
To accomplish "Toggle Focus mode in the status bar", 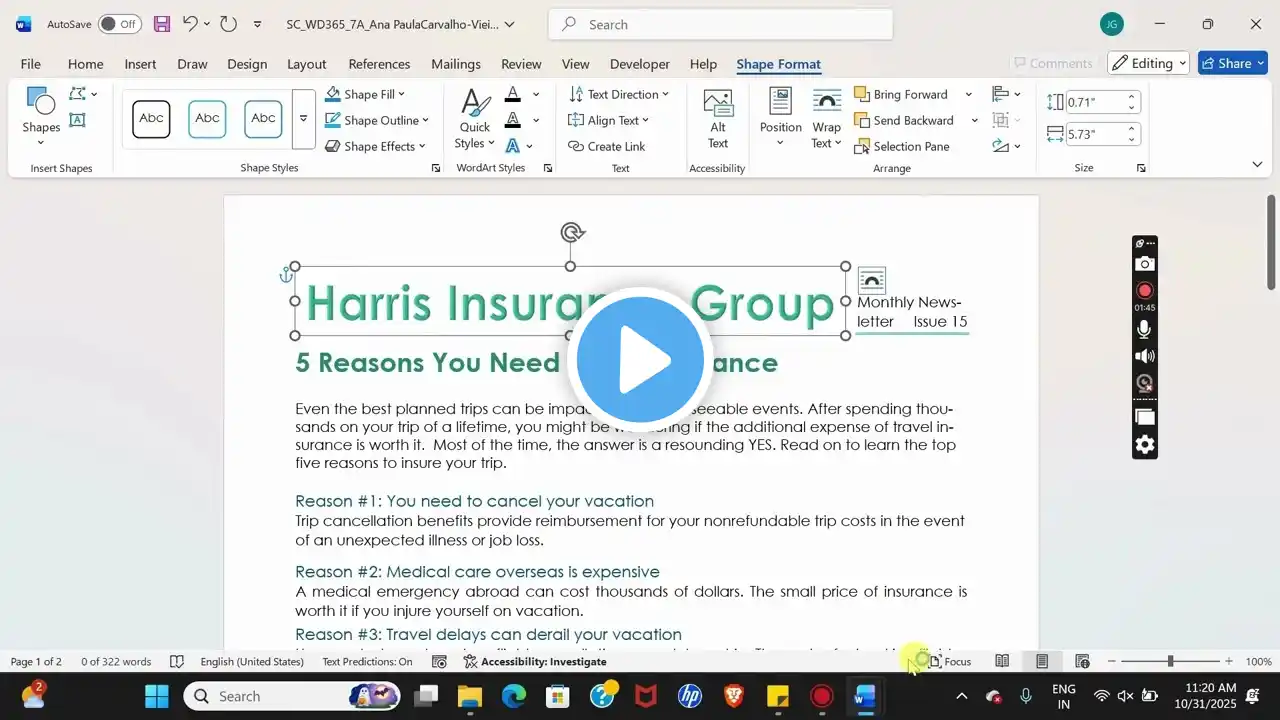I will point(950,661).
